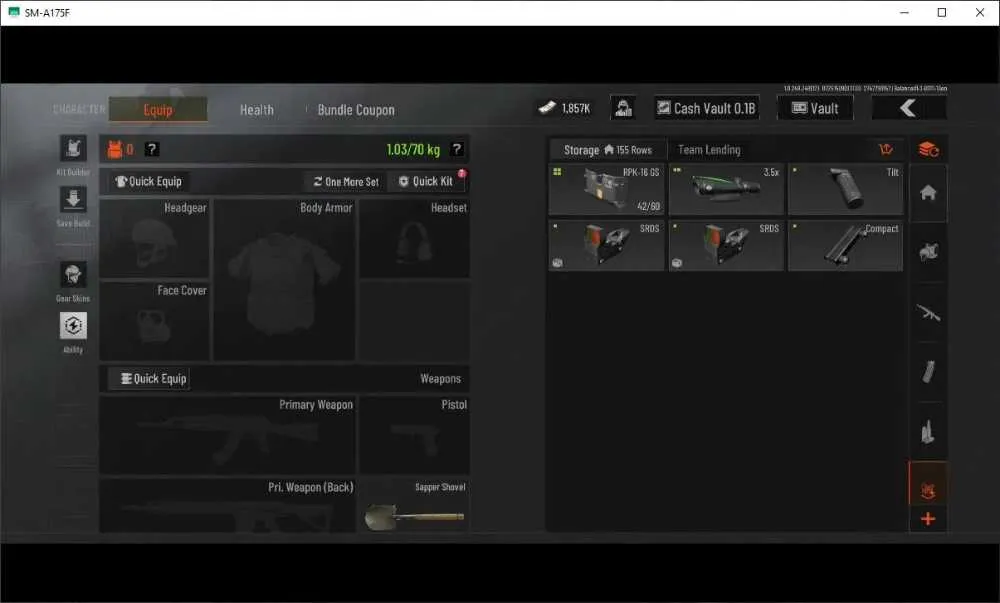Viewport: 1000px width, 603px height.
Task: Select the empty Face Cover slot
Action: click(x=154, y=321)
